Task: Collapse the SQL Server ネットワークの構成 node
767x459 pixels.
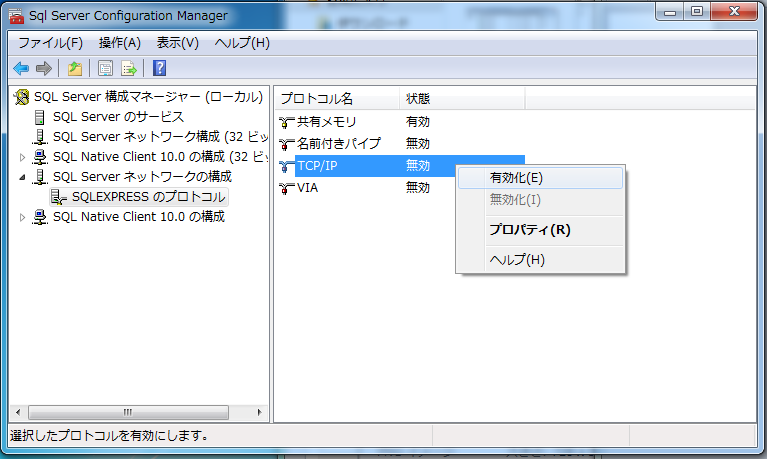Action: pyautogui.click(x=22, y=177)
